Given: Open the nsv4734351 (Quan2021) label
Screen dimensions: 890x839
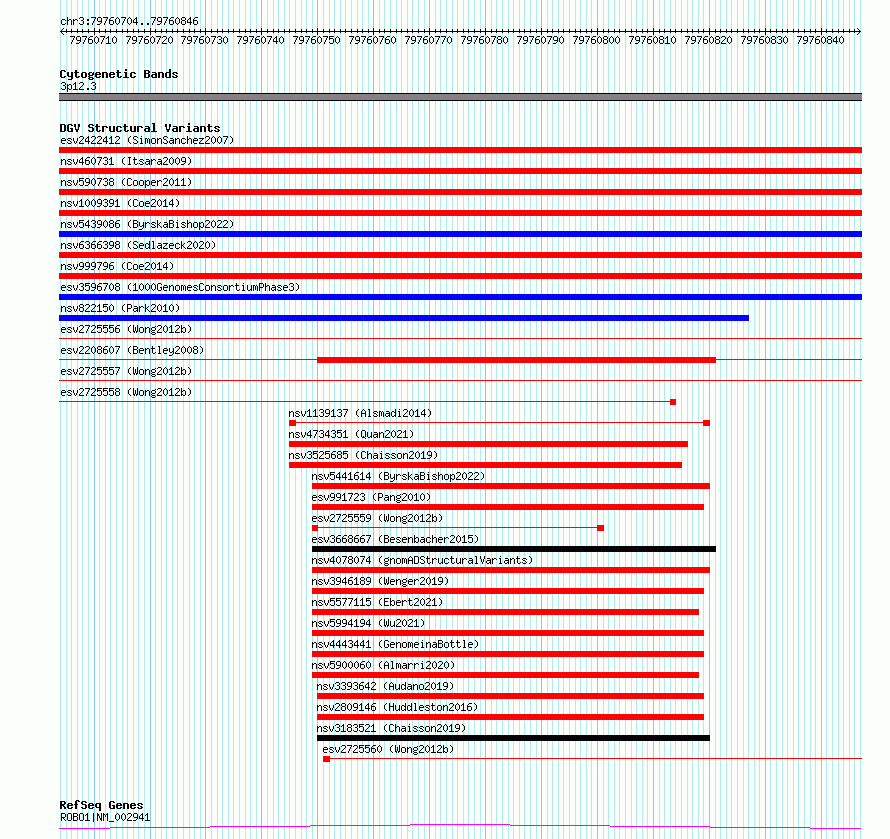Looking at the screenshot, I should tap(351, 434).
